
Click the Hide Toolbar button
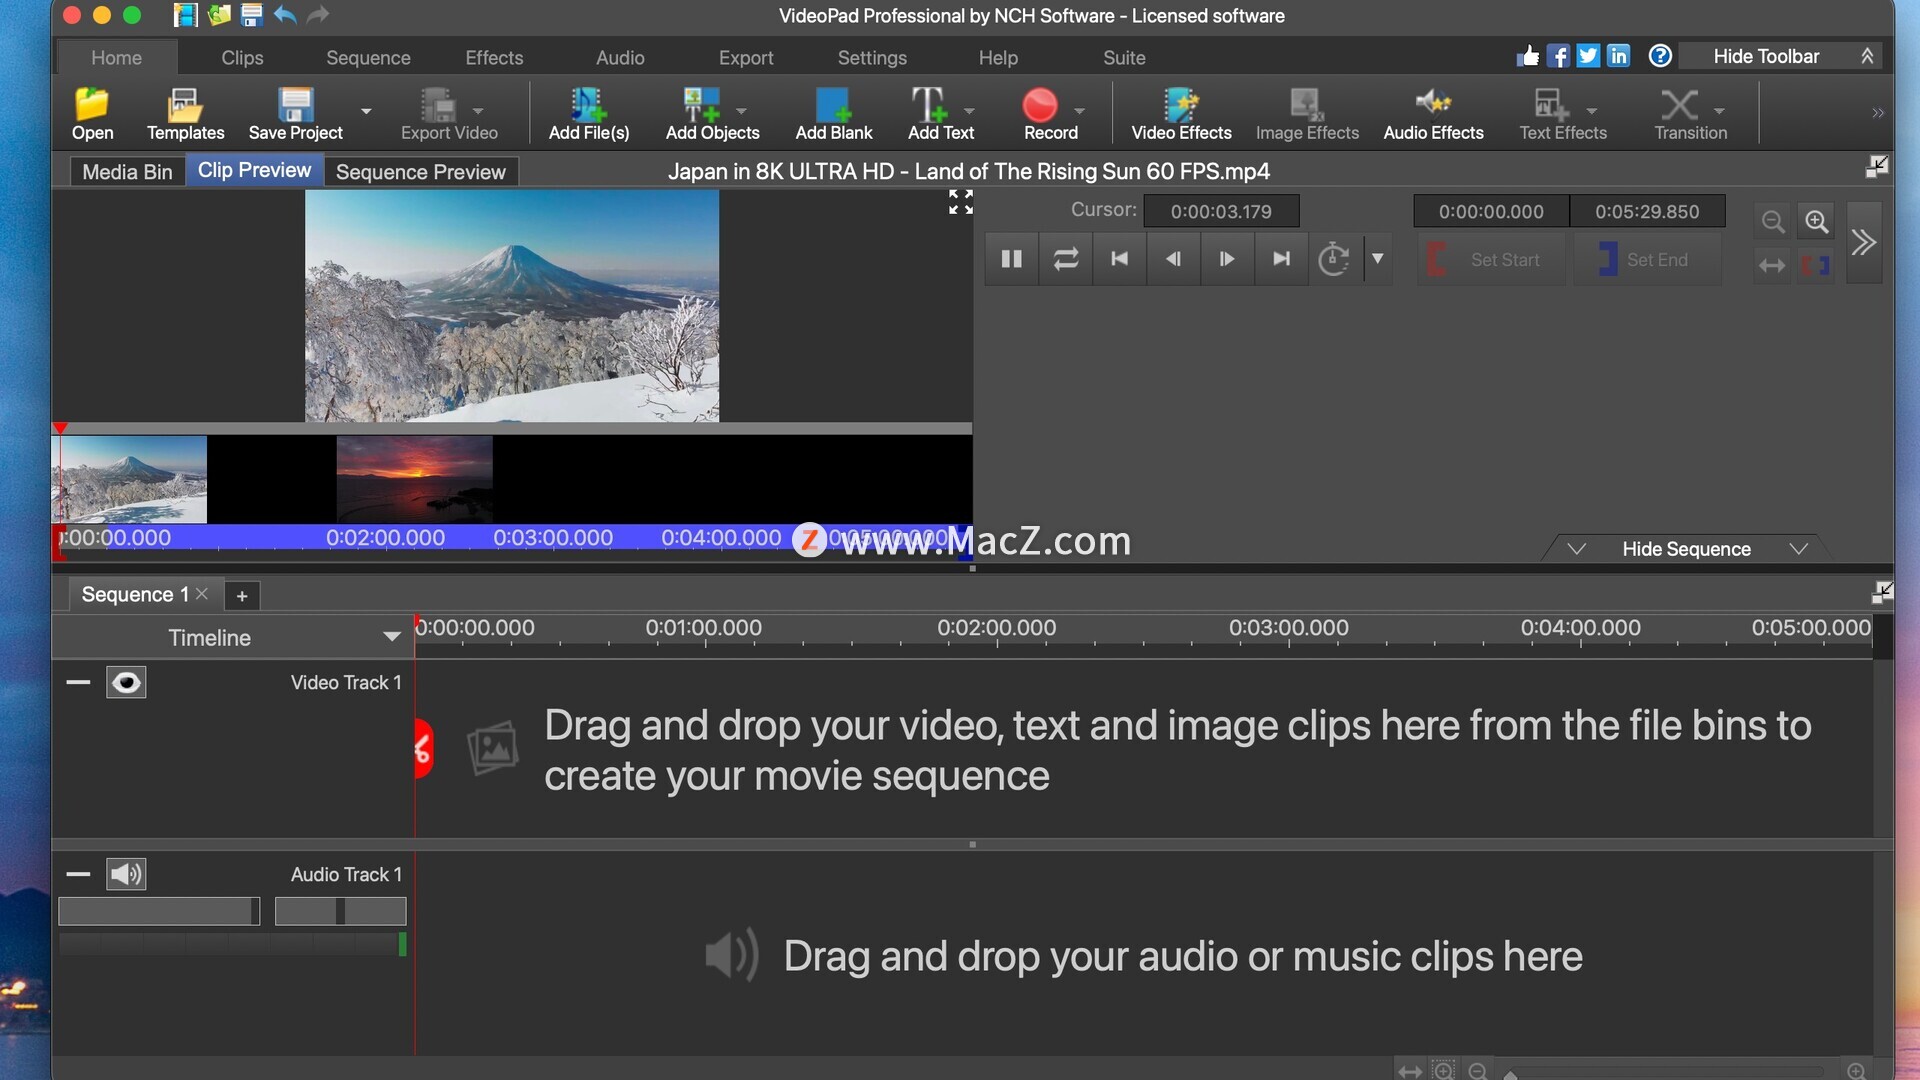click(x=1766, y=57)
